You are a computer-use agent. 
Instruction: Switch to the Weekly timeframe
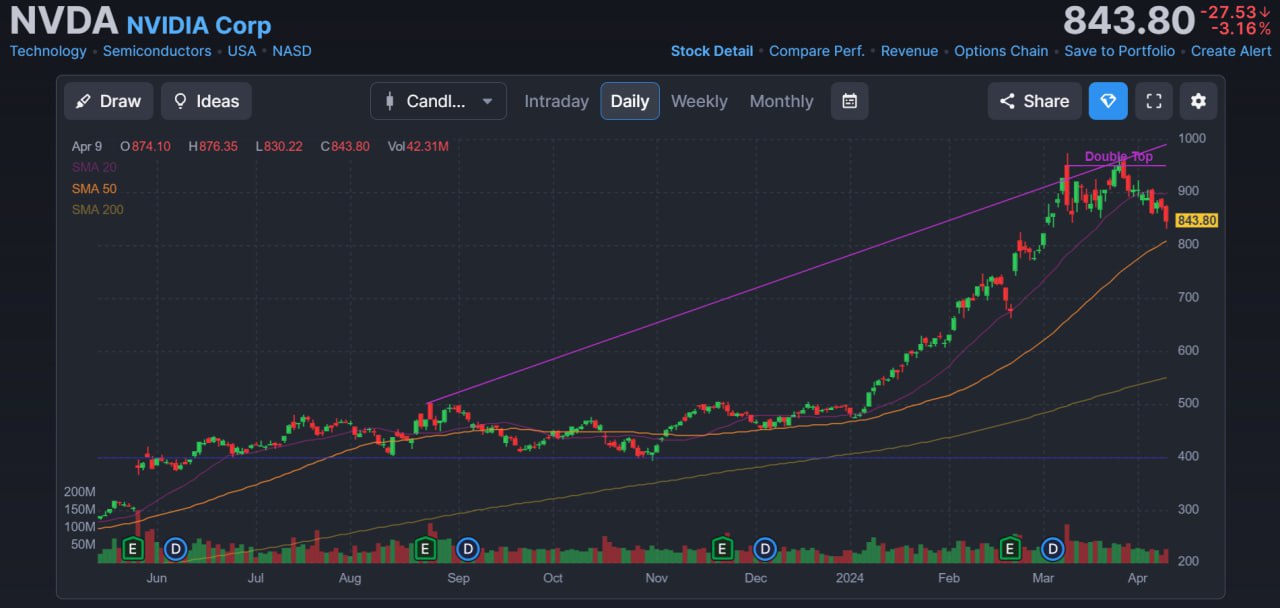tap(699, 101)
